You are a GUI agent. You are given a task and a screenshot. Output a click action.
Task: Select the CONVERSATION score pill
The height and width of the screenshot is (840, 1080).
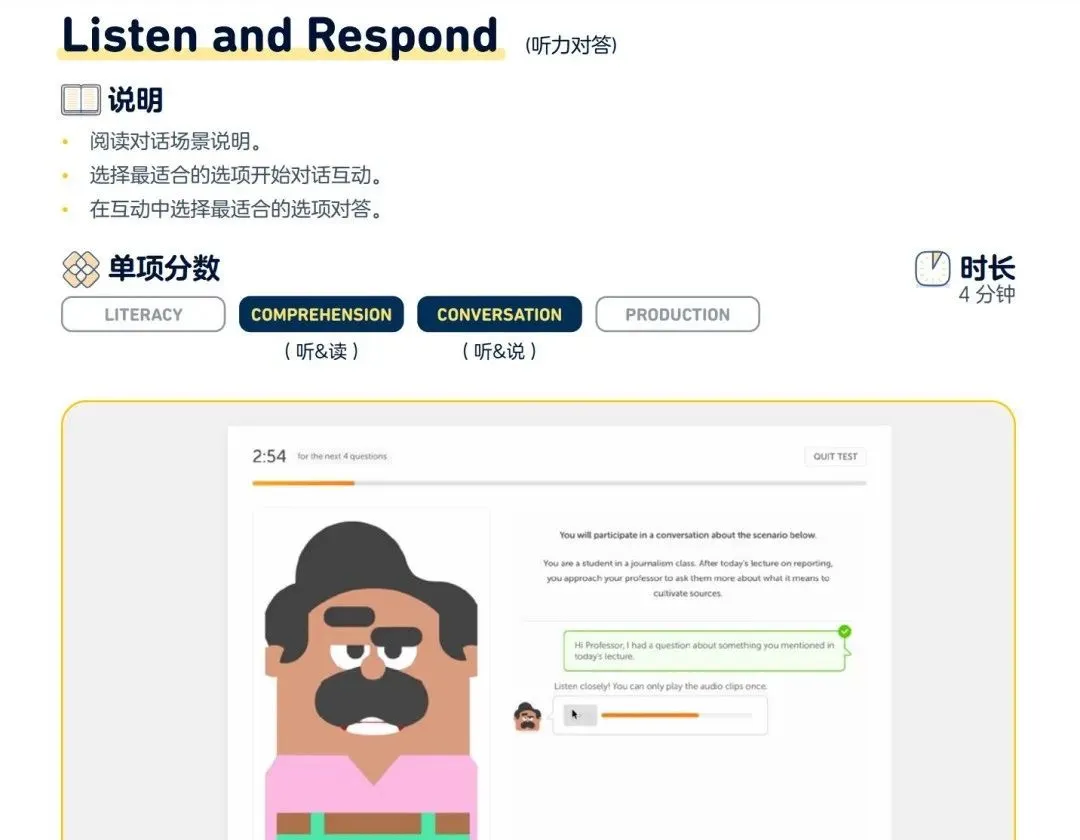(x=499, y=314)
